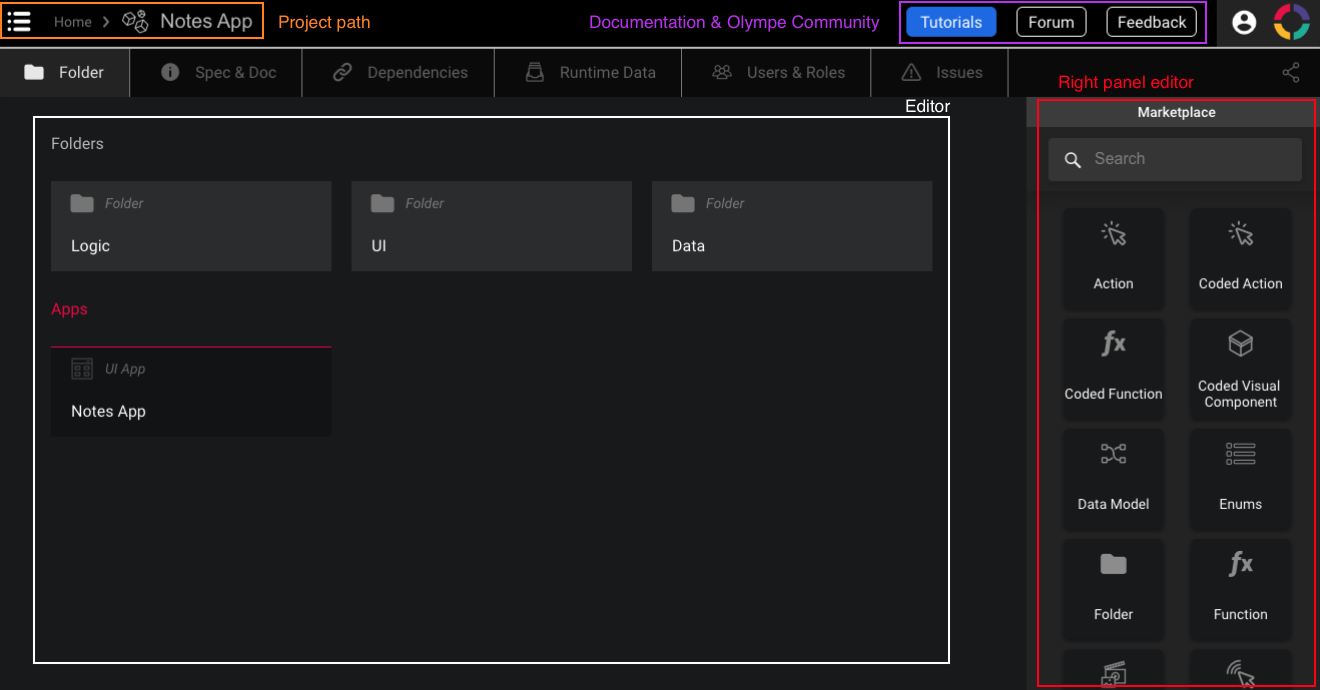Click the Home breadcrumb link

(73, 22)
